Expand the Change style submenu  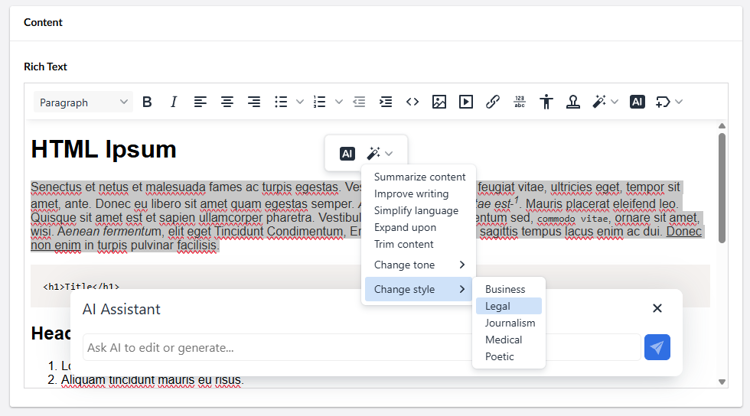point(419,289)
